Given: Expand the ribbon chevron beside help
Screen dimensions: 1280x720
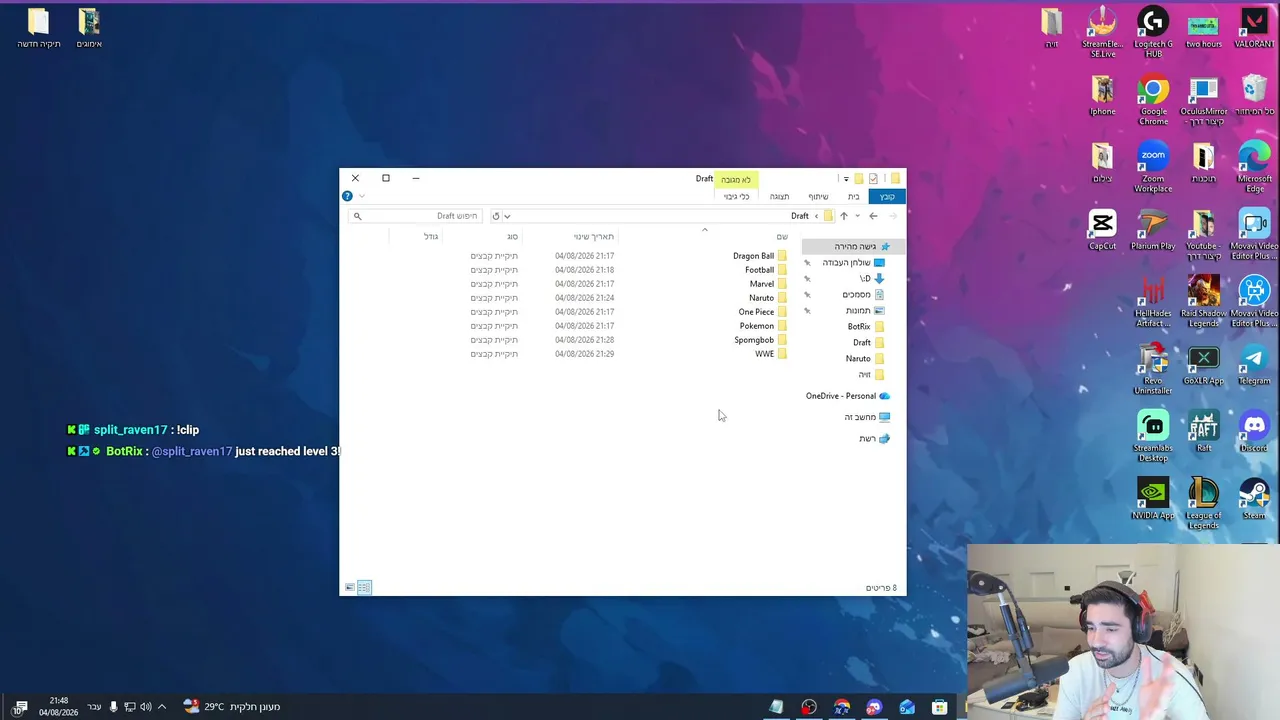Looking at the screenshot, I should pos(361,196).
